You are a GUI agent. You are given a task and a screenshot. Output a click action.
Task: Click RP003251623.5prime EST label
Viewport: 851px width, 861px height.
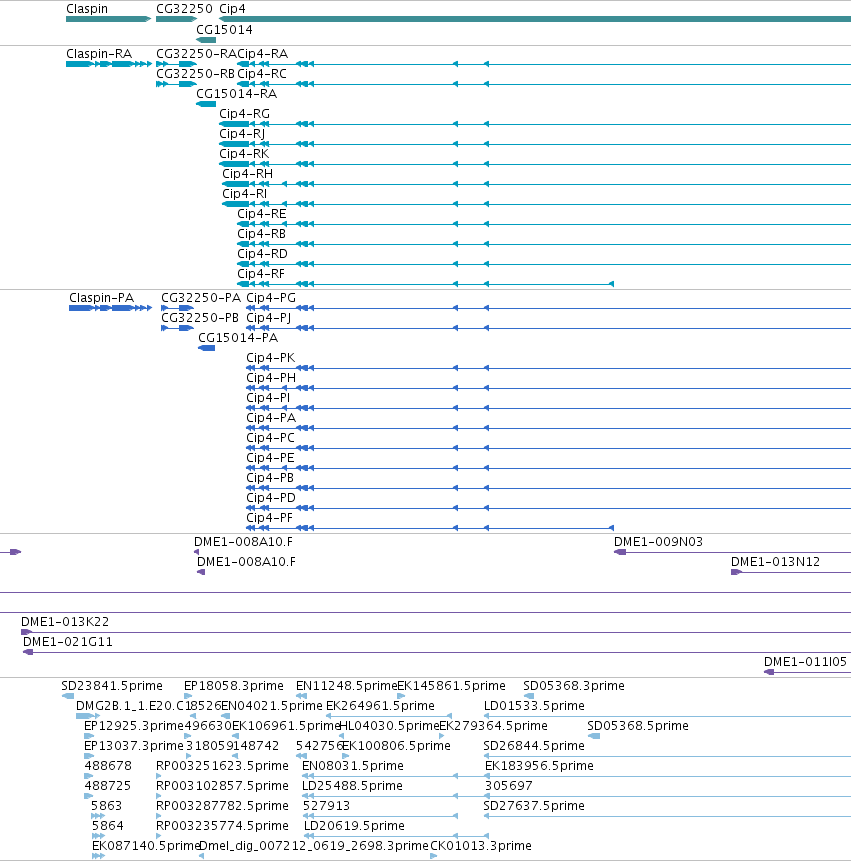pyautogui.click(x=222, y=766)
